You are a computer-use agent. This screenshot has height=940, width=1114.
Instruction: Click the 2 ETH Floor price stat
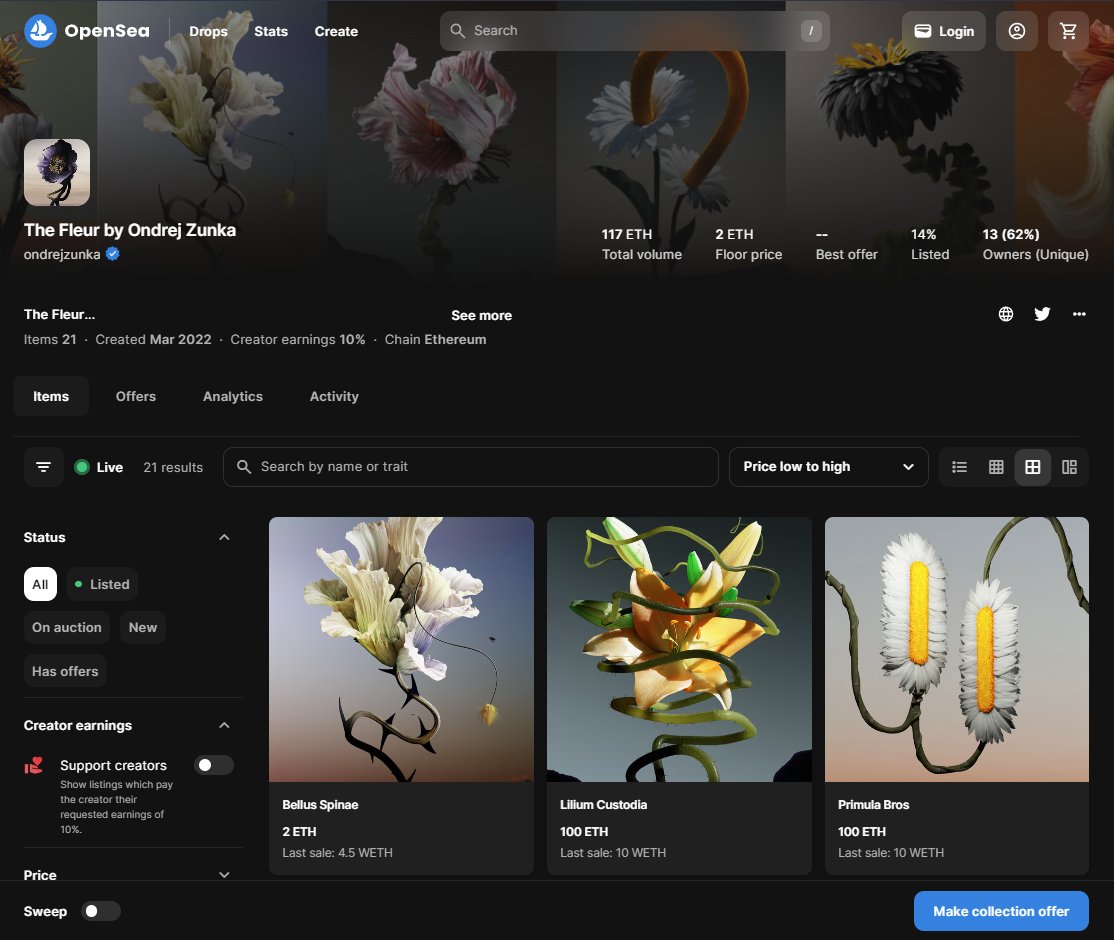(749, 244)
